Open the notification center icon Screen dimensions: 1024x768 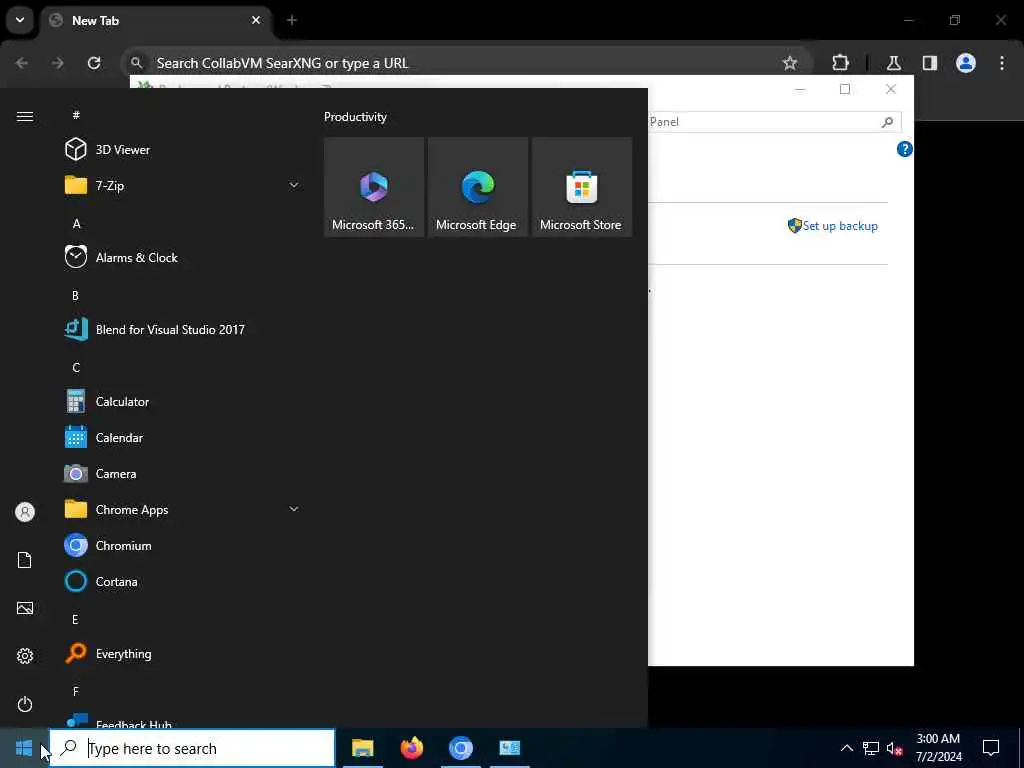991,748
